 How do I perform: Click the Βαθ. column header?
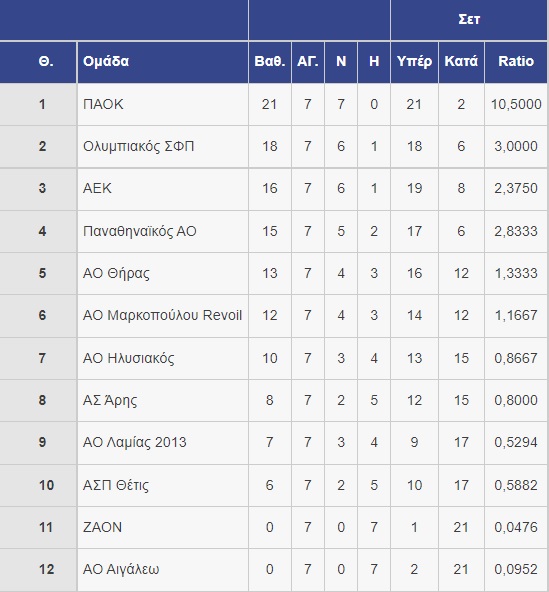point(270,61)
